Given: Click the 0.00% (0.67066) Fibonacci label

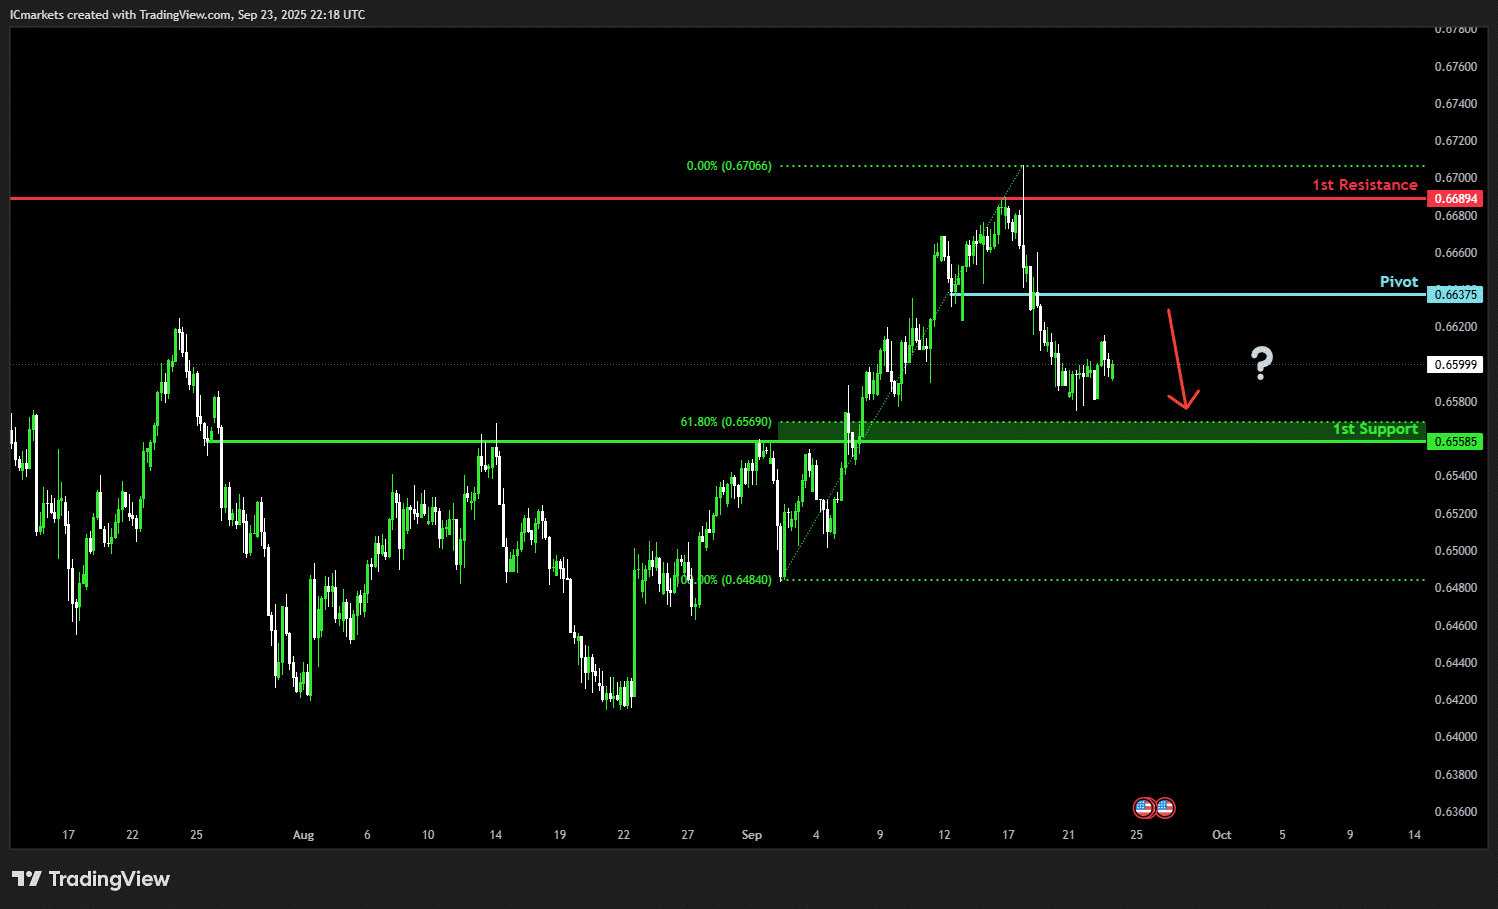Looking at the screenshot, I should click(x=729, y=166).
